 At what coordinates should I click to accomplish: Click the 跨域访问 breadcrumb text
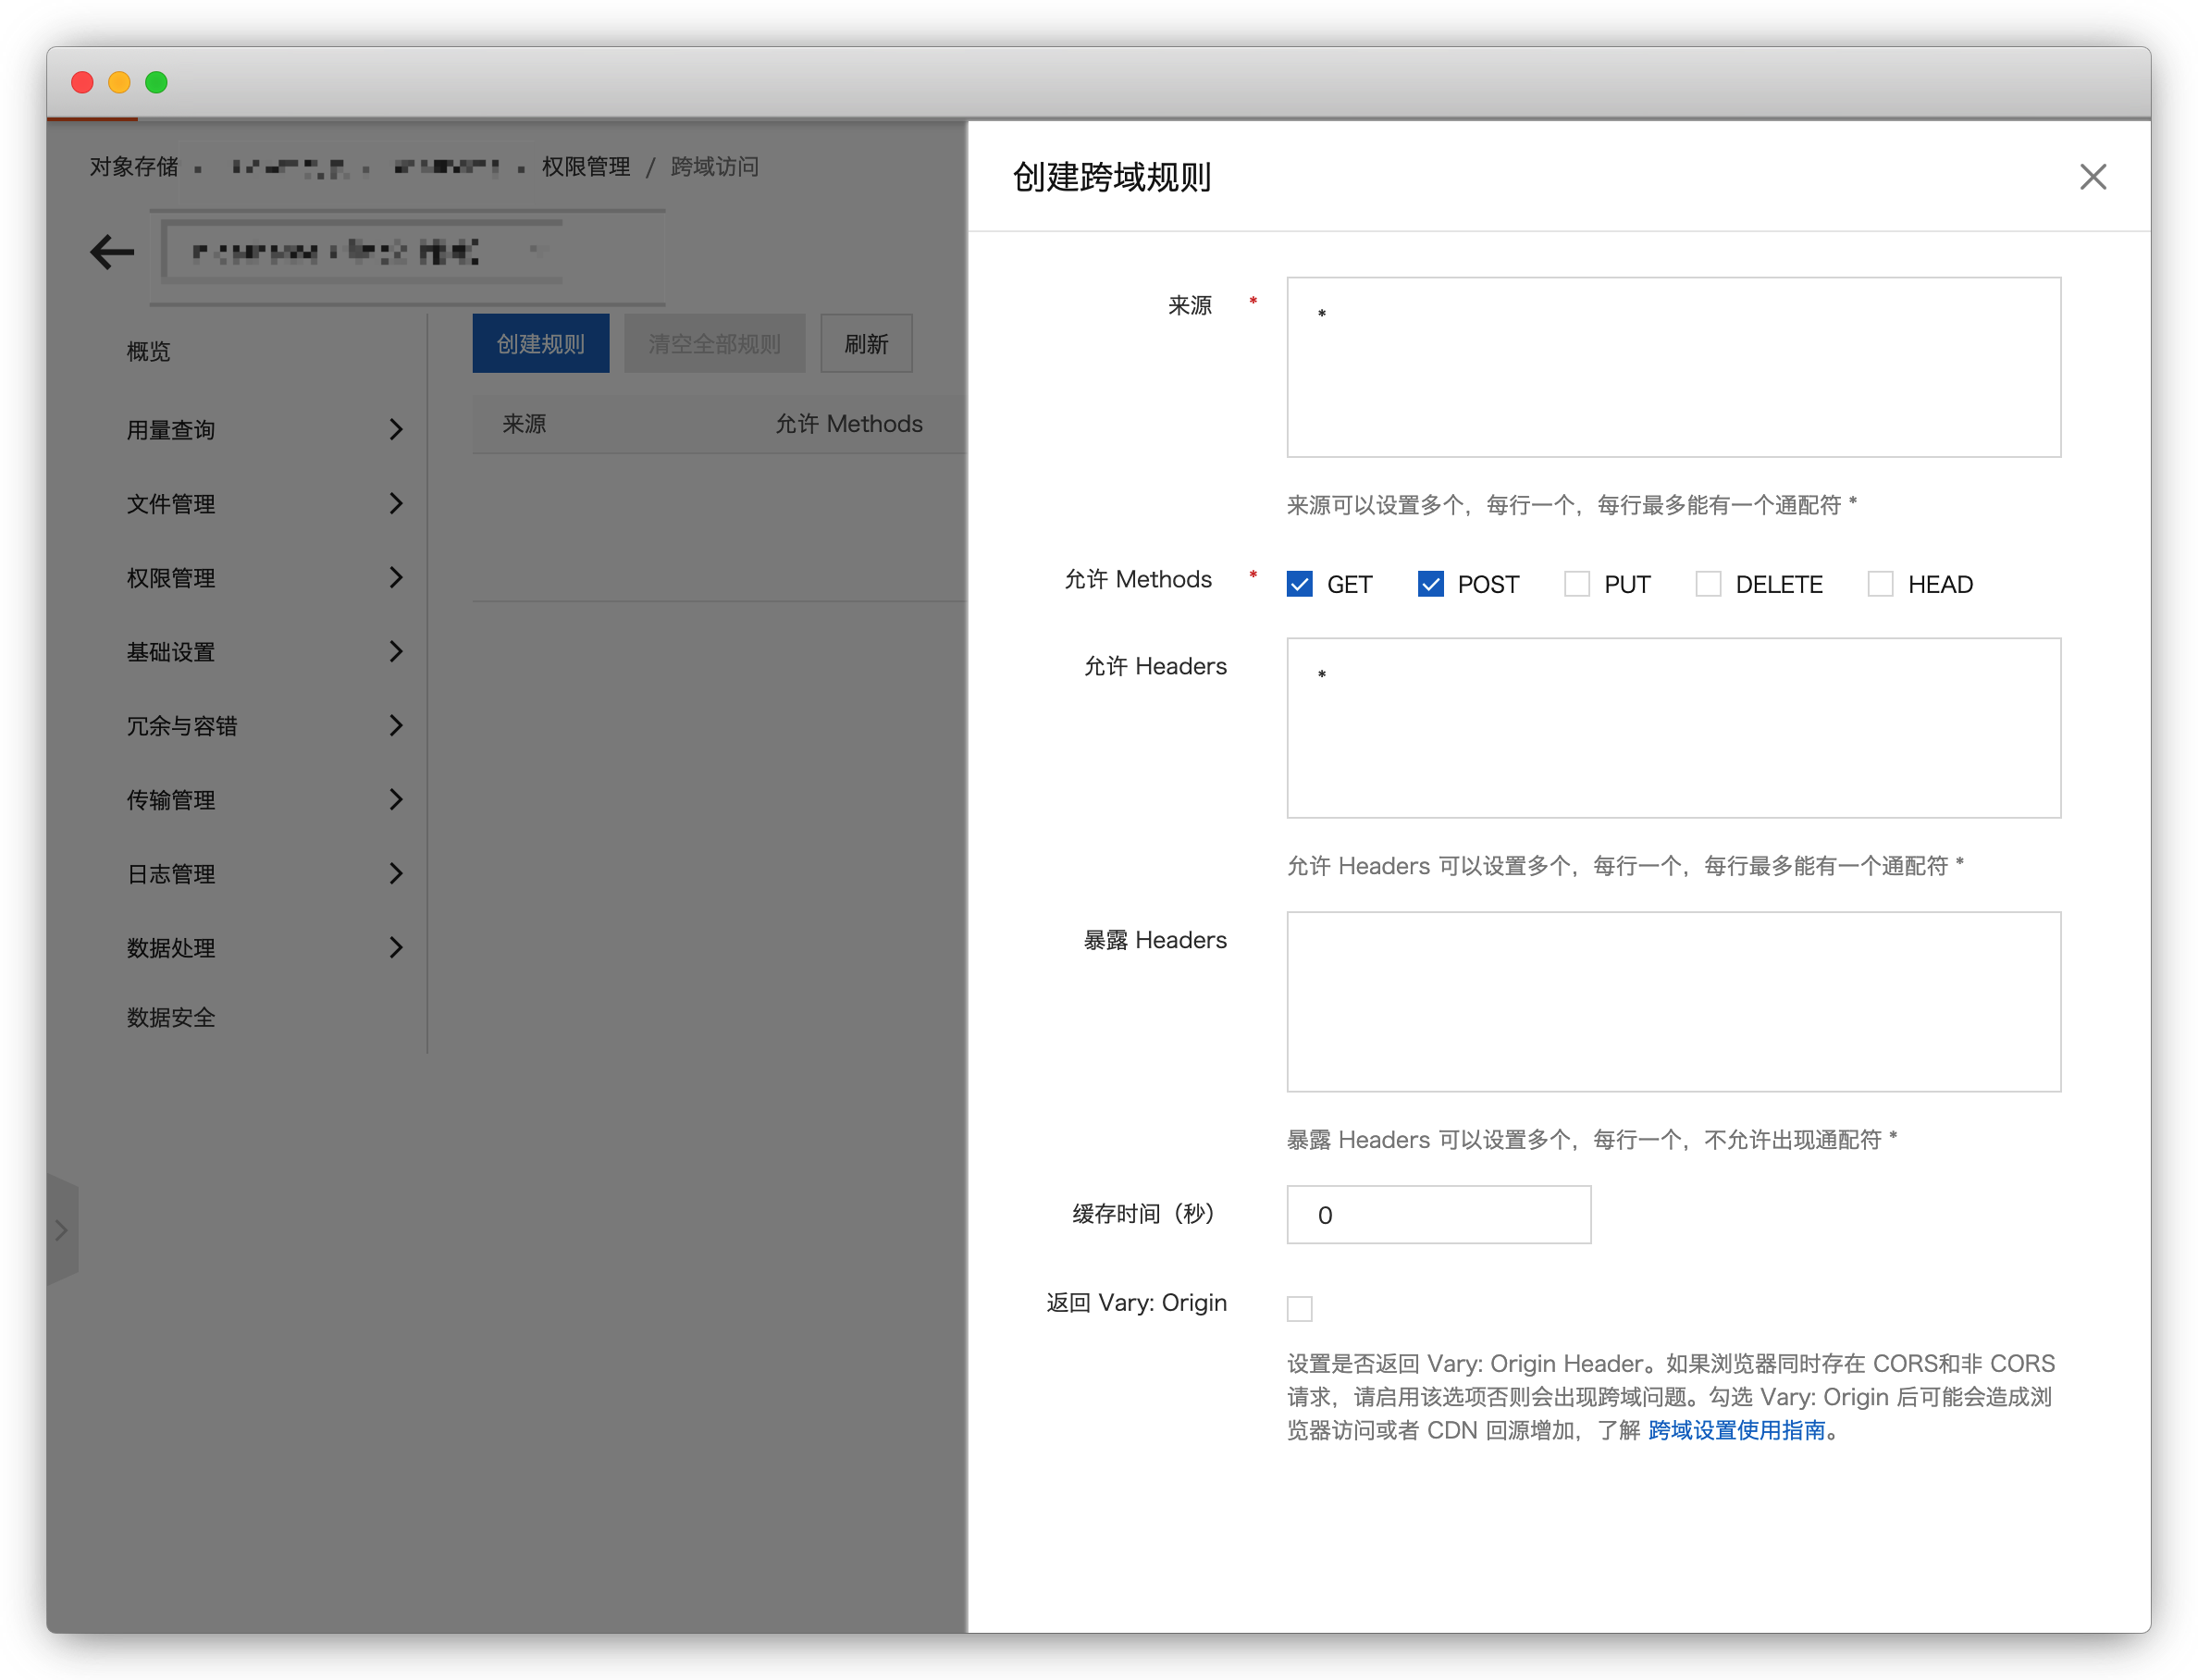tap(714, 167)
